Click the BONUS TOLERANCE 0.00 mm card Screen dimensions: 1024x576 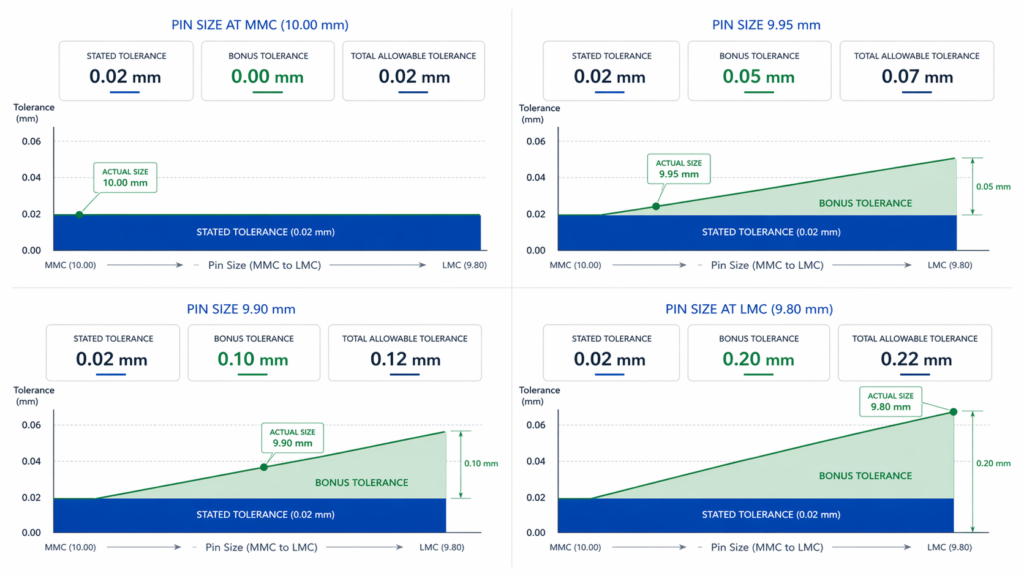(x=267, y=70)
